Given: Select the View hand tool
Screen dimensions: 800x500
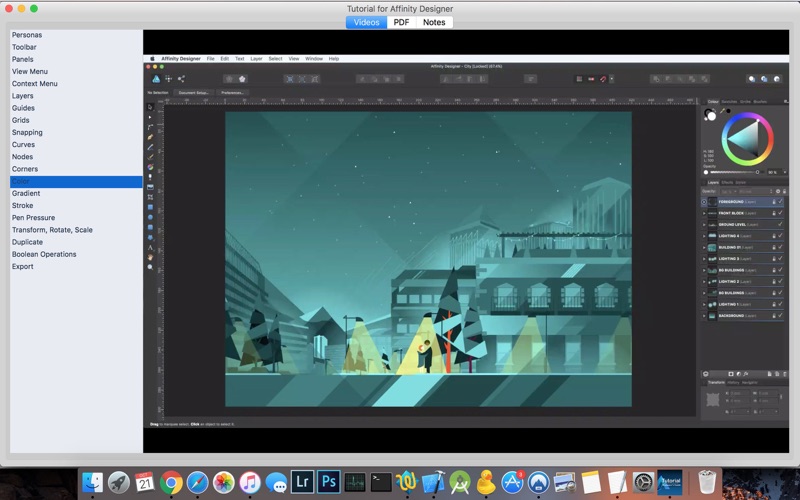Looking at the screenshot, I should [150, 257].
